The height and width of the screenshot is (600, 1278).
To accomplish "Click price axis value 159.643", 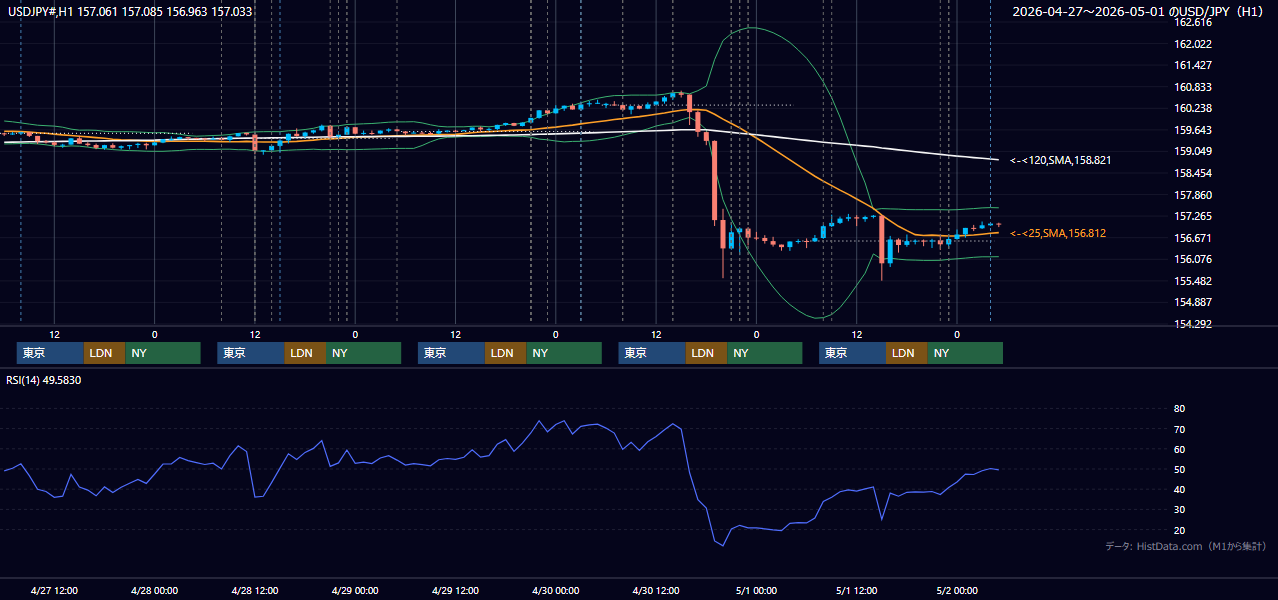I will pyautogui.click(x=1193, y=130).
